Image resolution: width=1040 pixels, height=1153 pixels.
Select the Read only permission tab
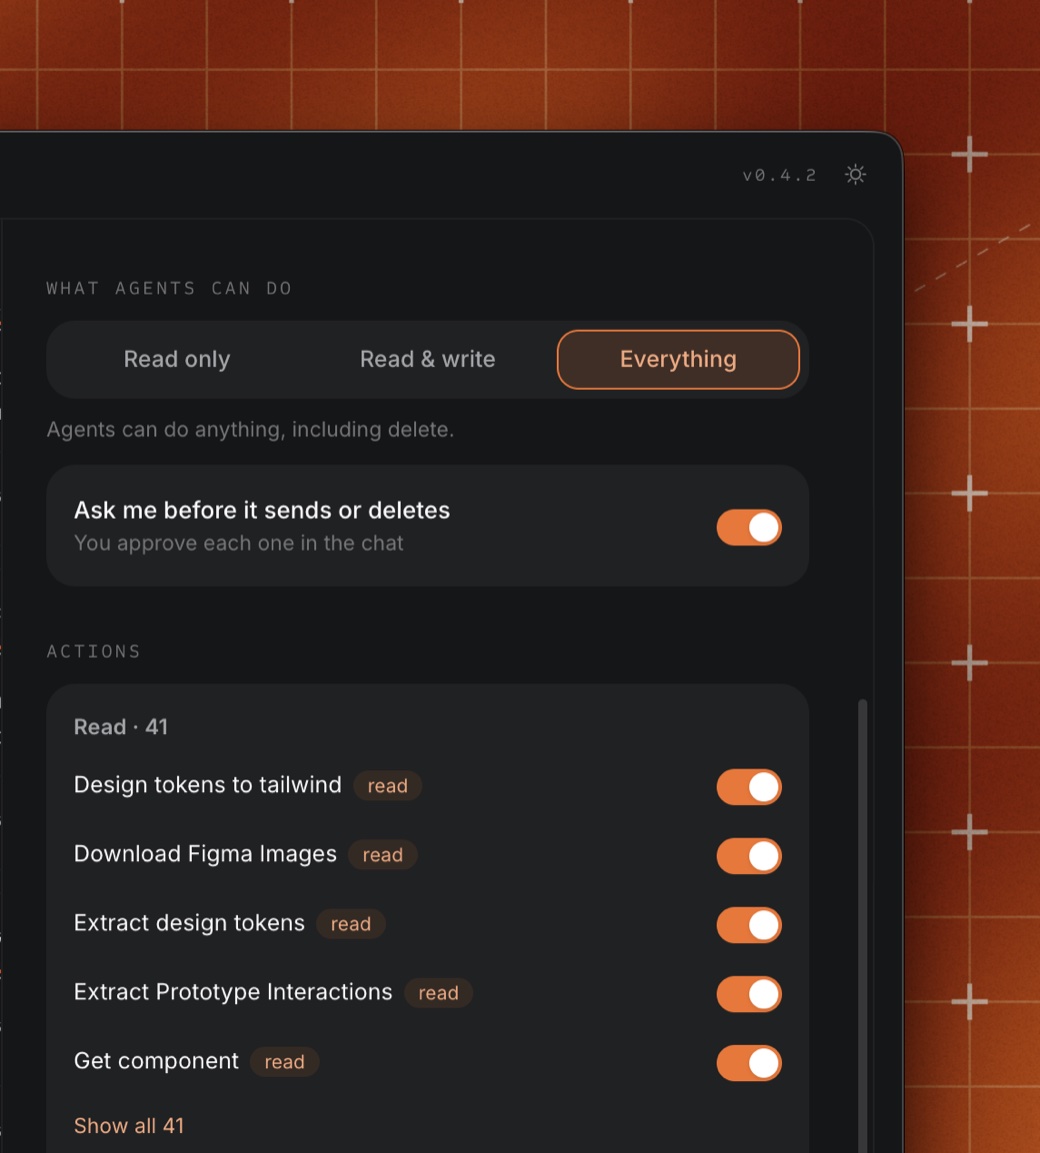point(177,360)
